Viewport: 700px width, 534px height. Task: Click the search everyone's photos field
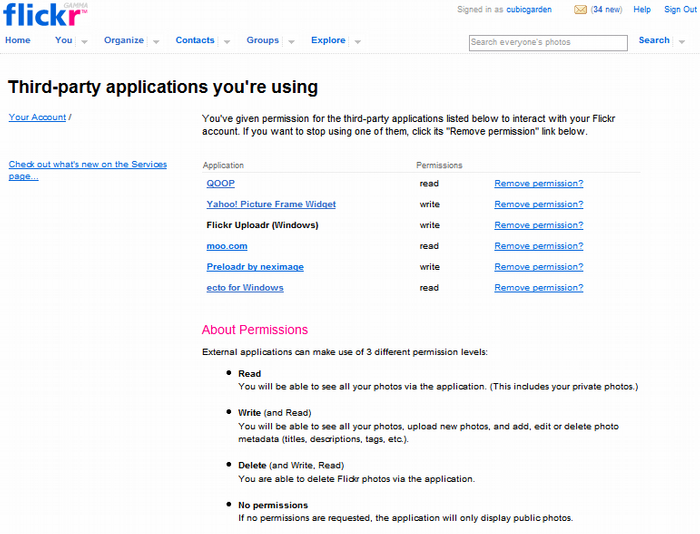pyautogui.click(x=548, y=42)
